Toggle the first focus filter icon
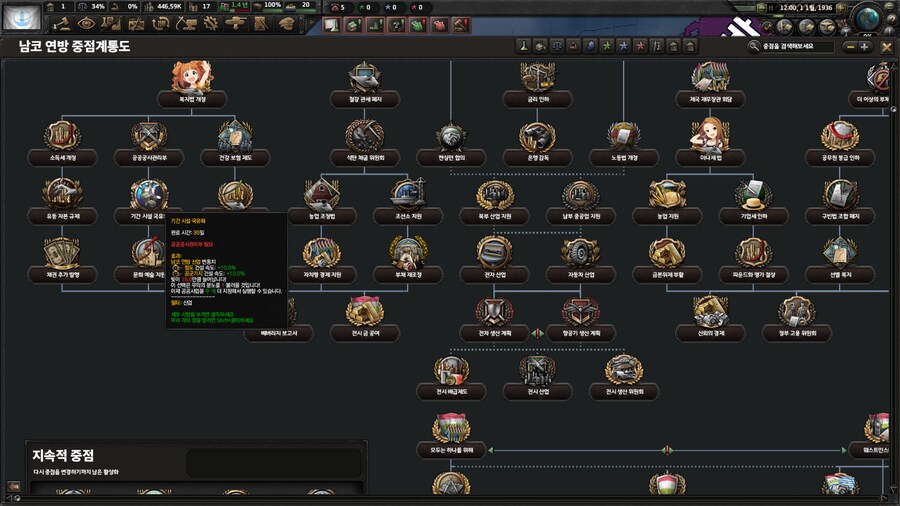Viewport: 900px width, 506px height. pos(522,46)
